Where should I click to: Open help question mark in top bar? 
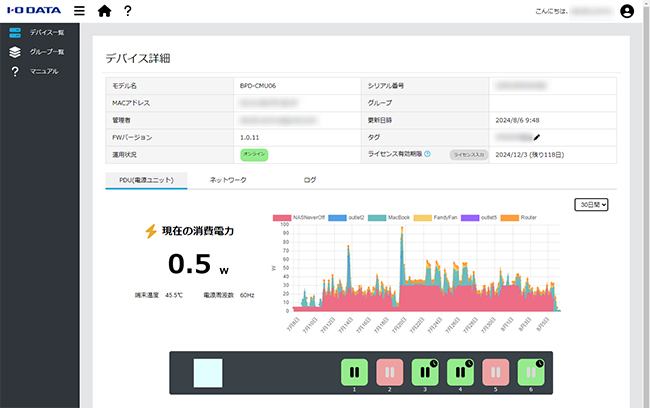click(128, 11)
